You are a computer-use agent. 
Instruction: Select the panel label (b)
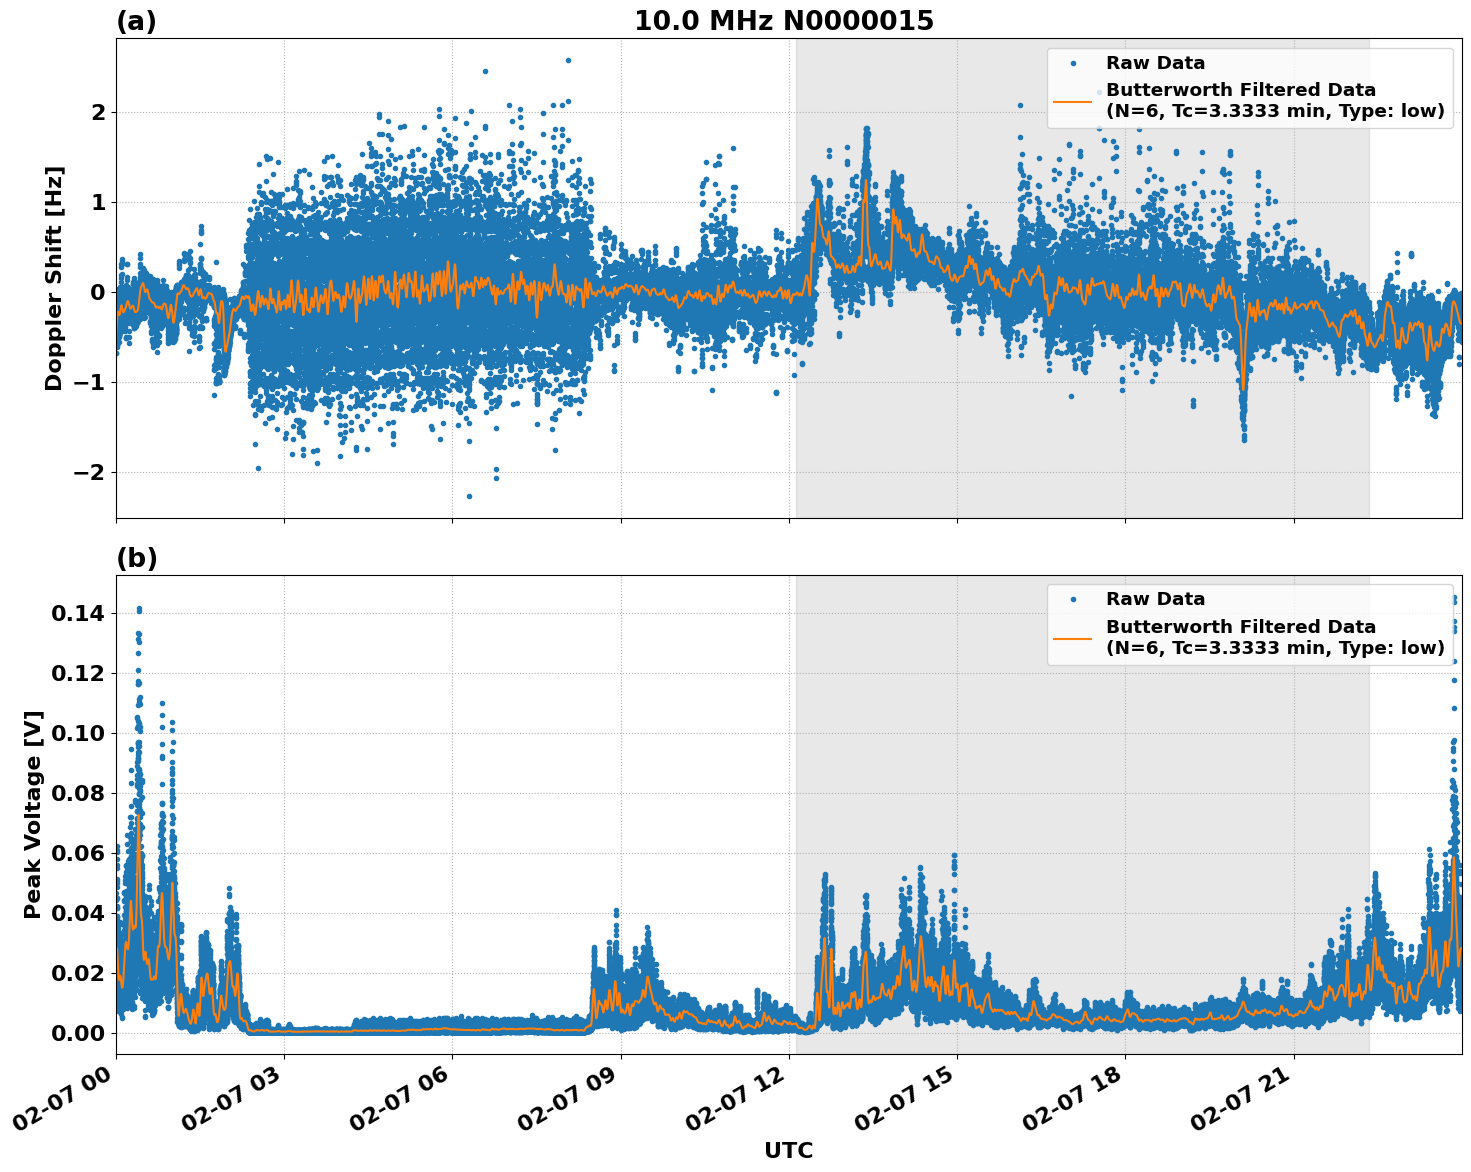[x=138, y=558]
